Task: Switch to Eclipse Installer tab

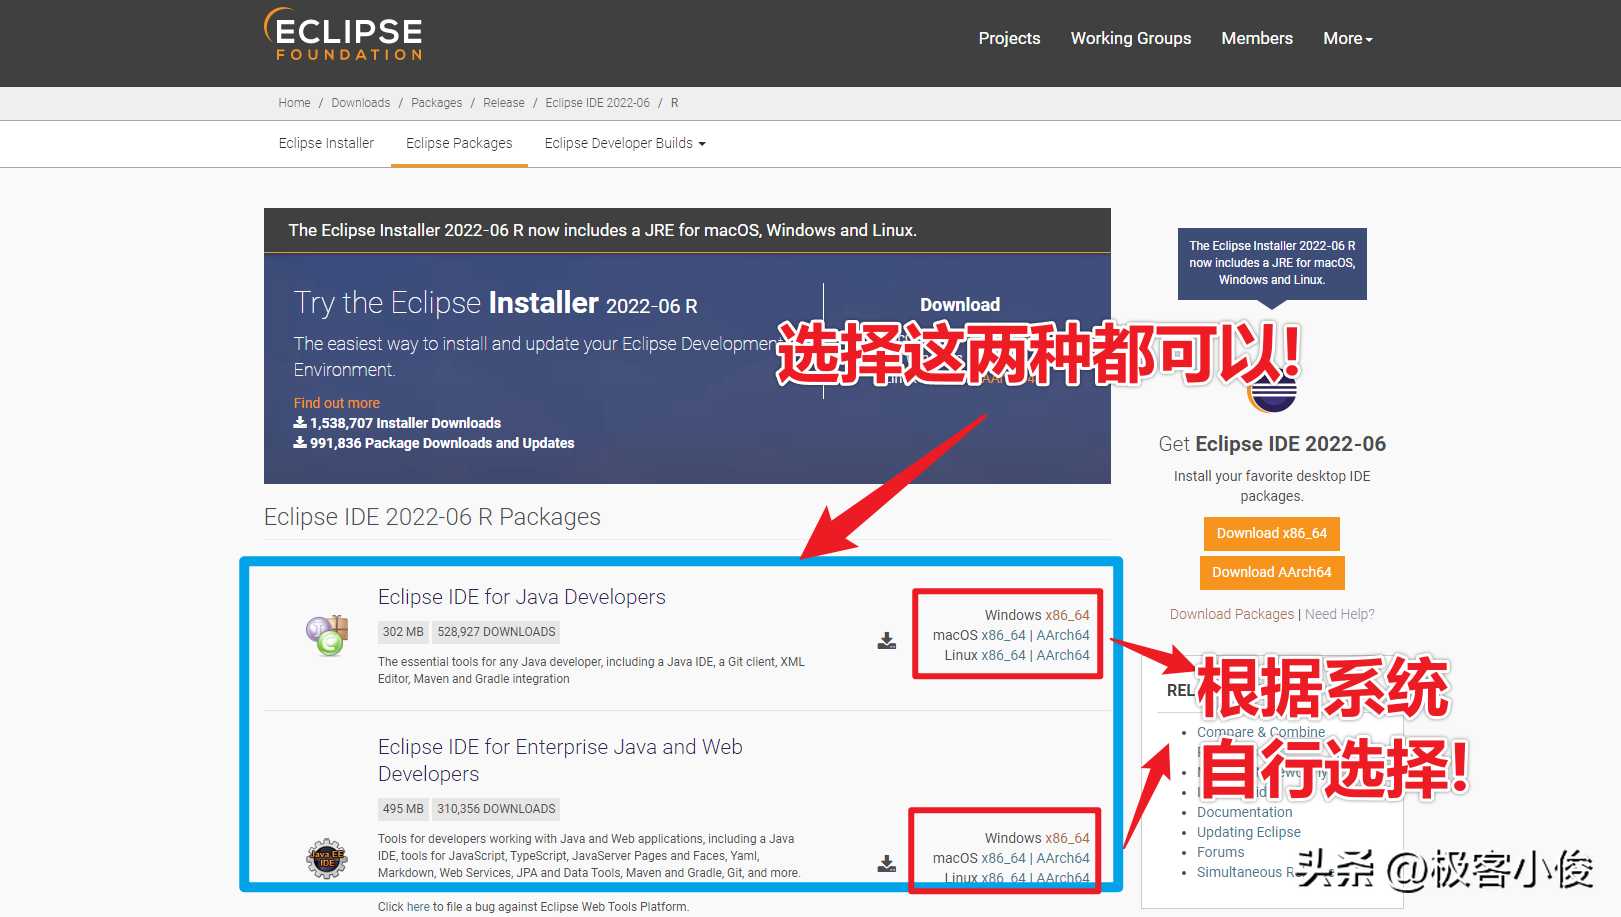Action: (326, 143)
